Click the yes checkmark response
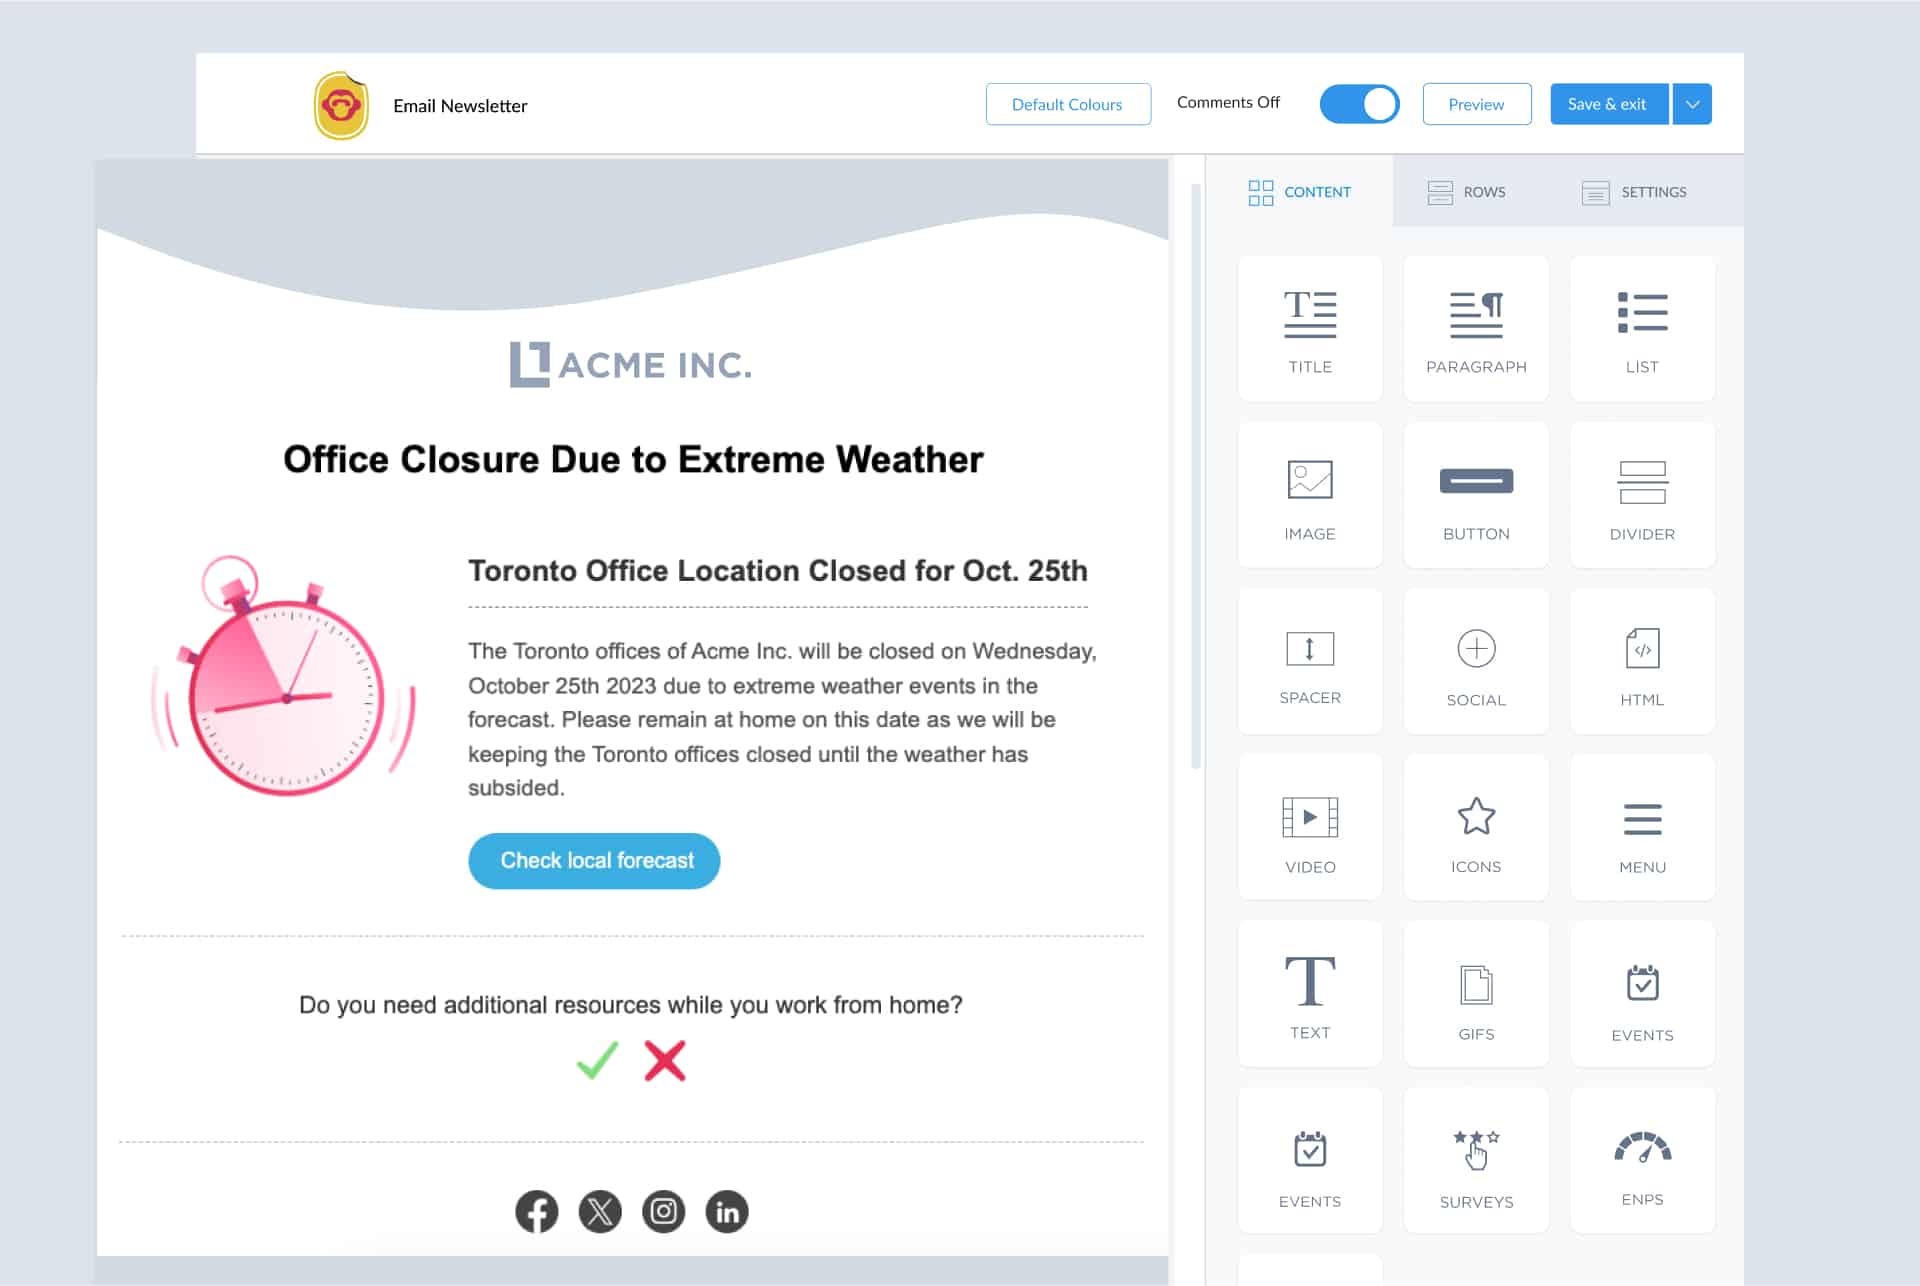 pyautogui.click(x=598, y=1062)
